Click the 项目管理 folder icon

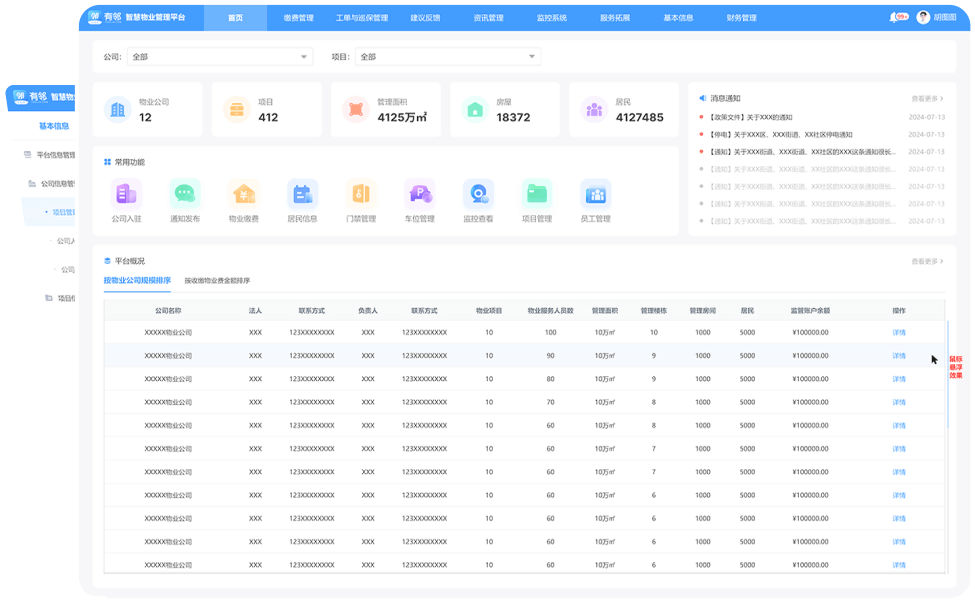(537, 194)
